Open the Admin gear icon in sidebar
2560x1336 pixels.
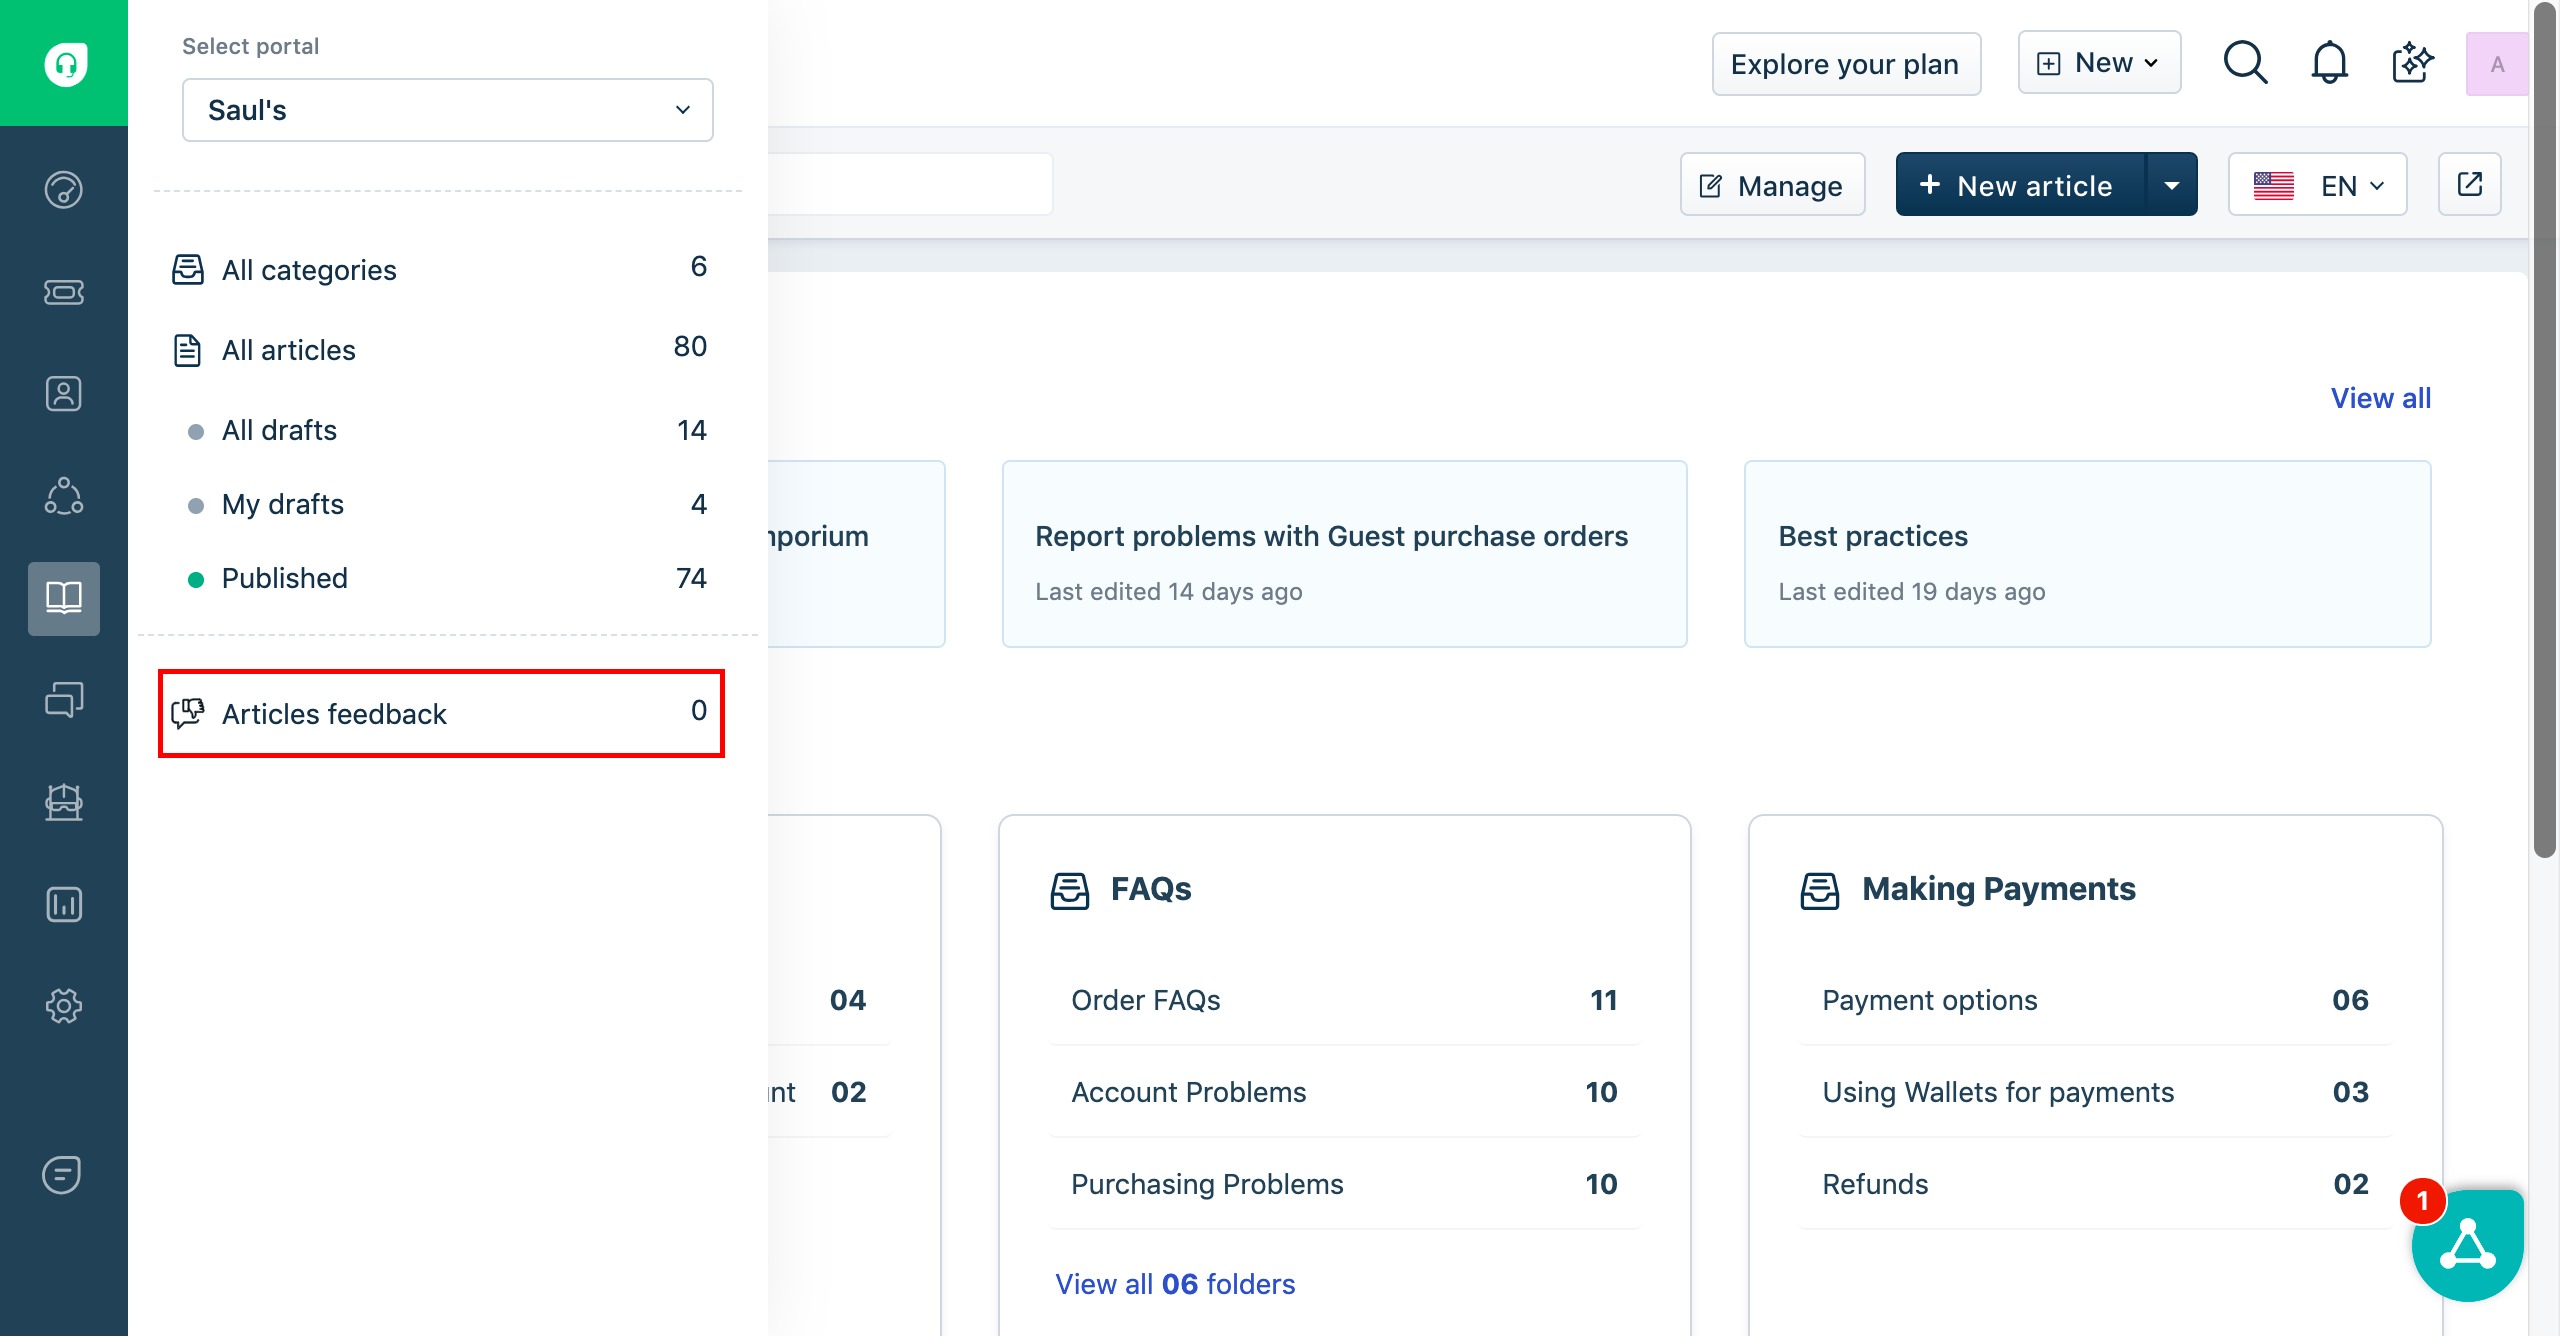point(64,1006)
